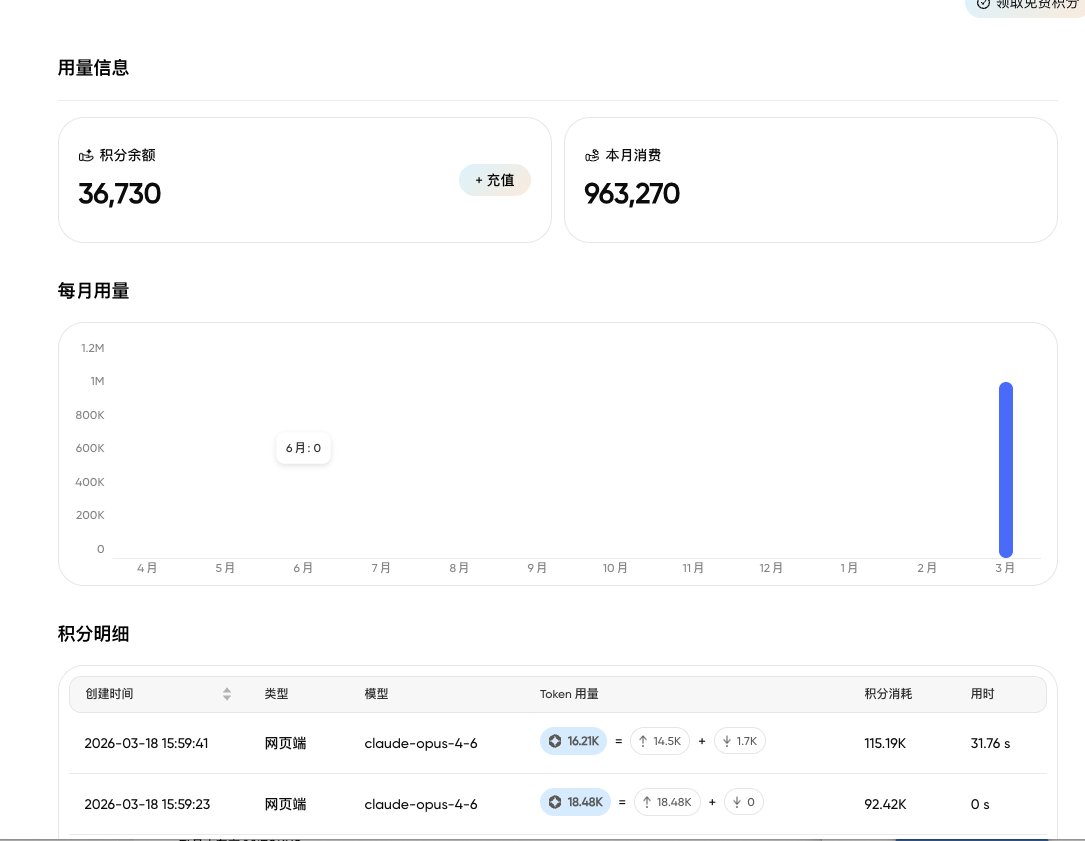This screenshot has height=841, width=1085.
Task: Click the 9月 axis label
Action: pos(537,568)
